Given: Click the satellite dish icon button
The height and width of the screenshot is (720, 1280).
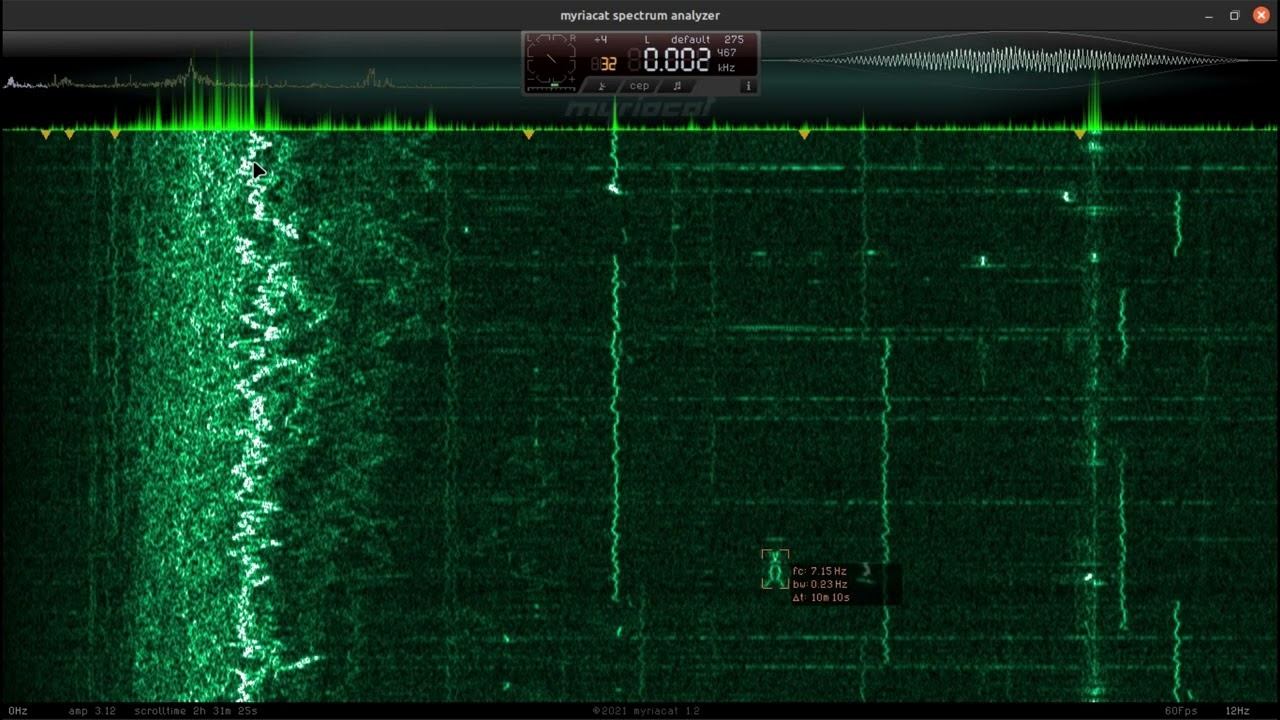Looking at the screenshot, I should (601, 86).
